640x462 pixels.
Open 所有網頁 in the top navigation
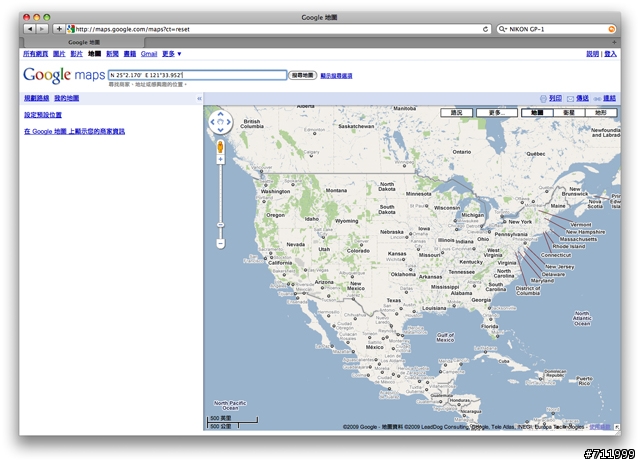point(36,54)
